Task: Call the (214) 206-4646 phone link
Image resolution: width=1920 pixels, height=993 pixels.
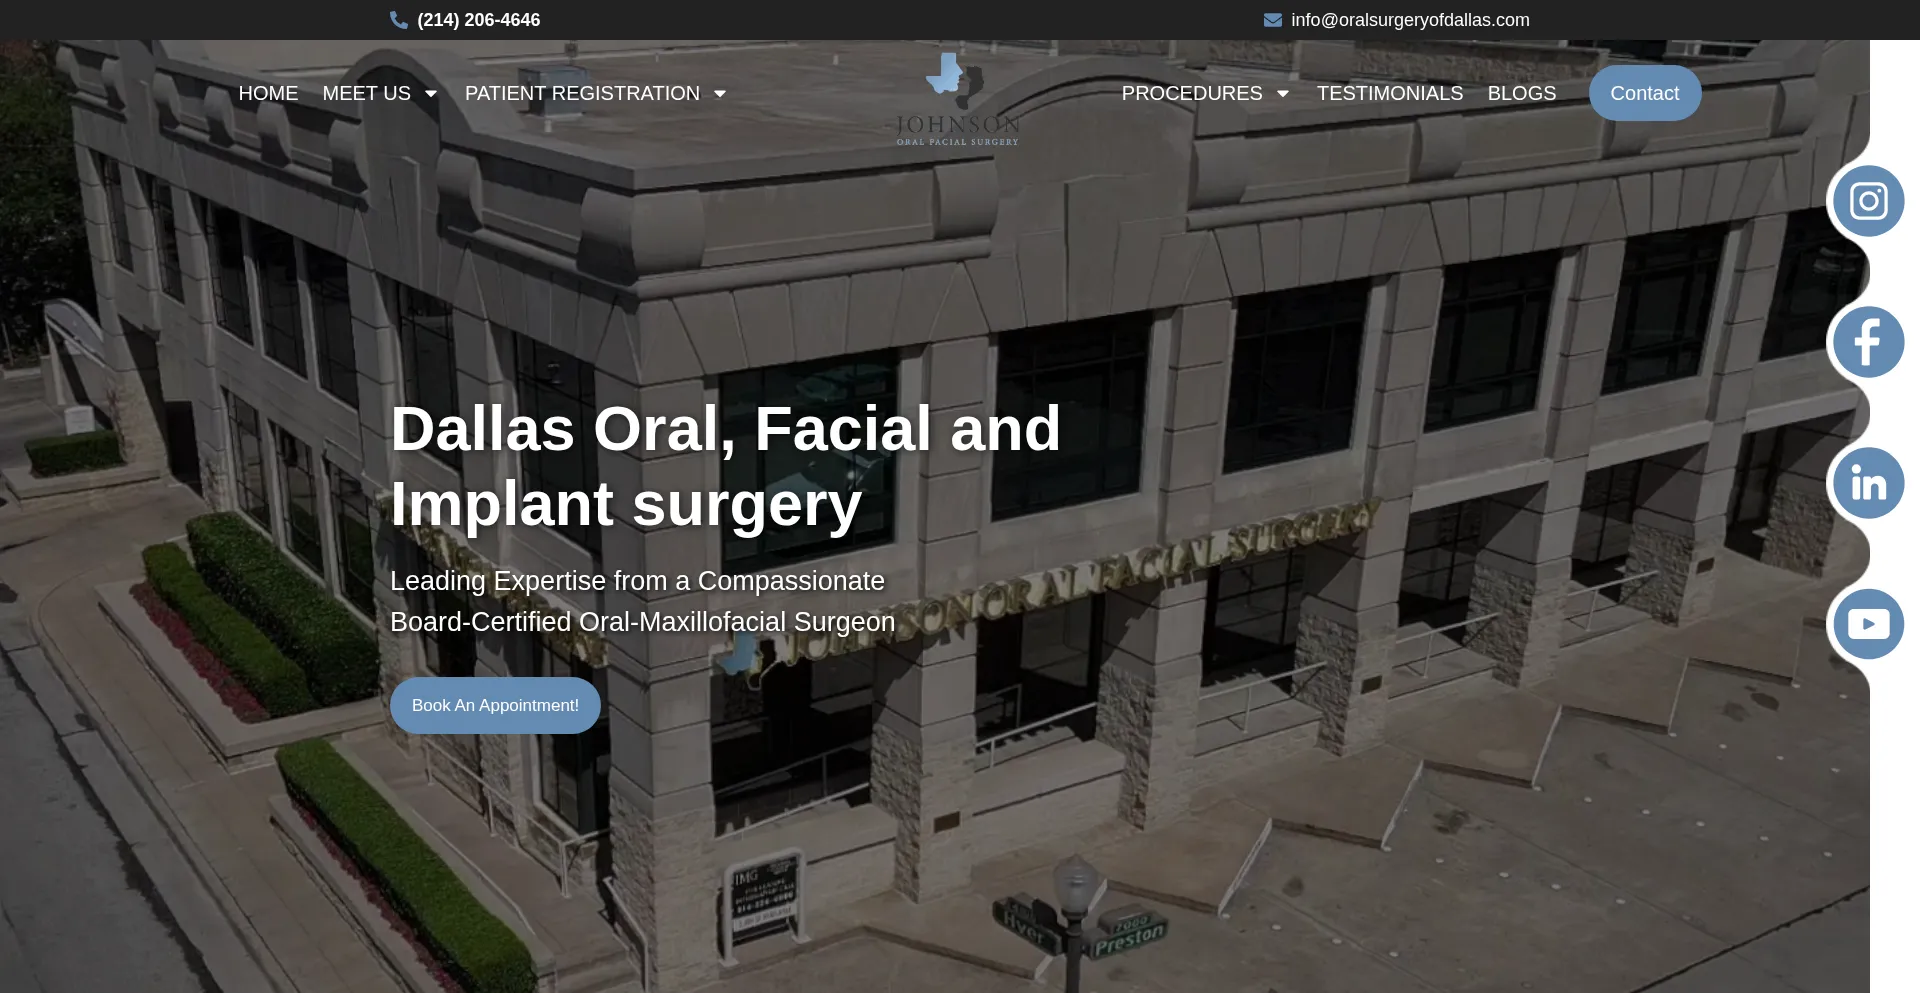Action: click(478, 20)
